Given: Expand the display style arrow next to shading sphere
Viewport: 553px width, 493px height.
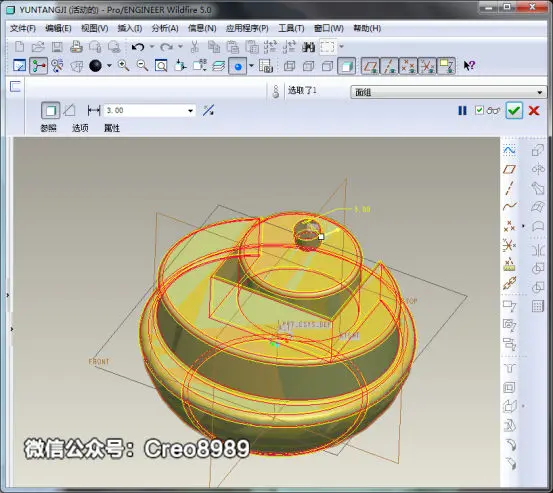Looking at the screenshot, I should (109, 66).
